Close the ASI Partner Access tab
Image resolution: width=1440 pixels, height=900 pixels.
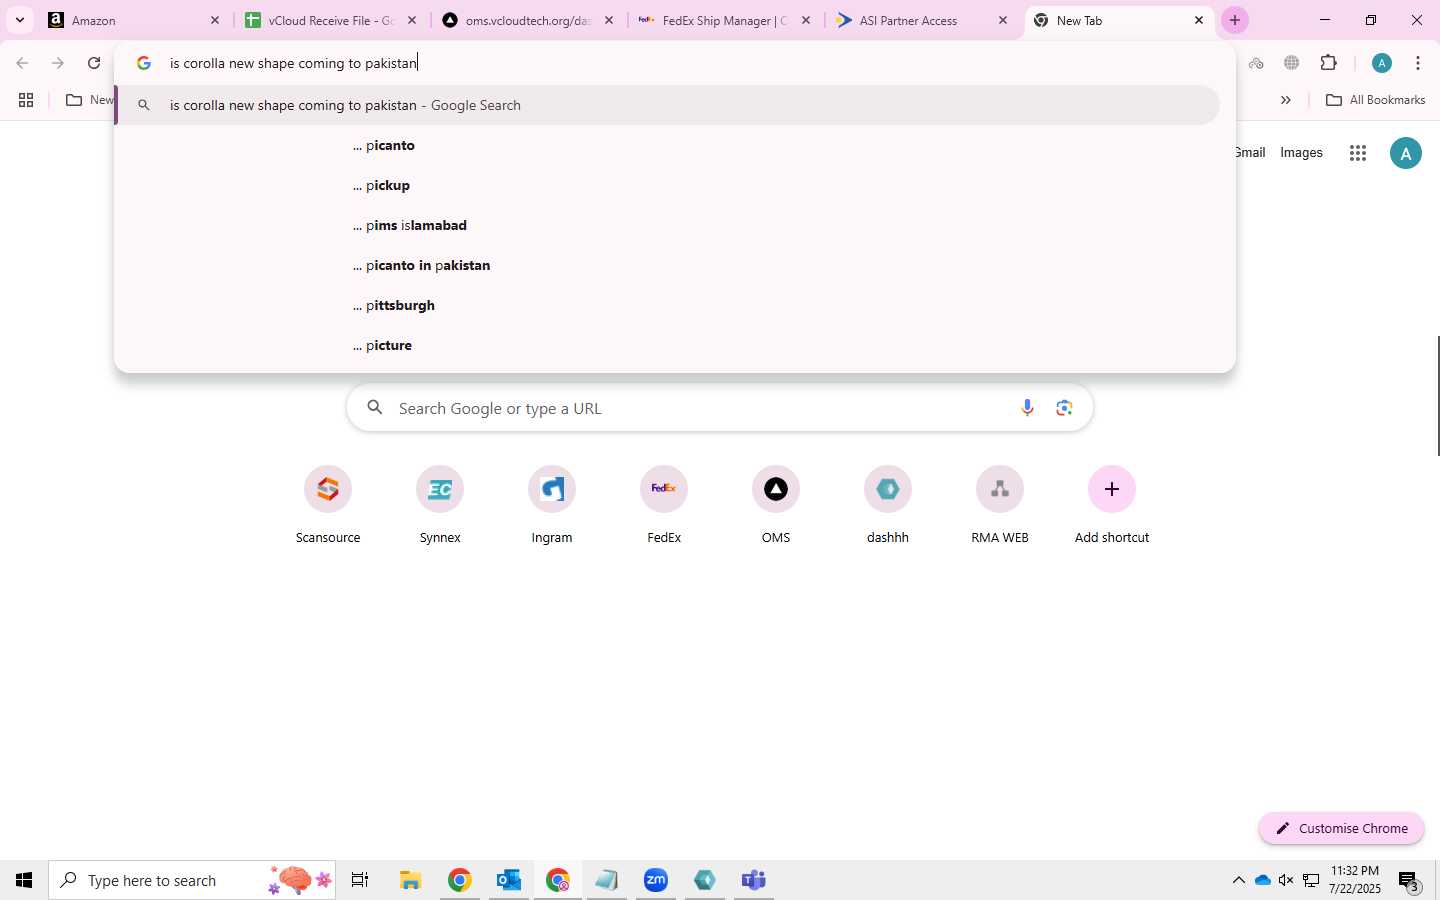(x=1003, y=20)
